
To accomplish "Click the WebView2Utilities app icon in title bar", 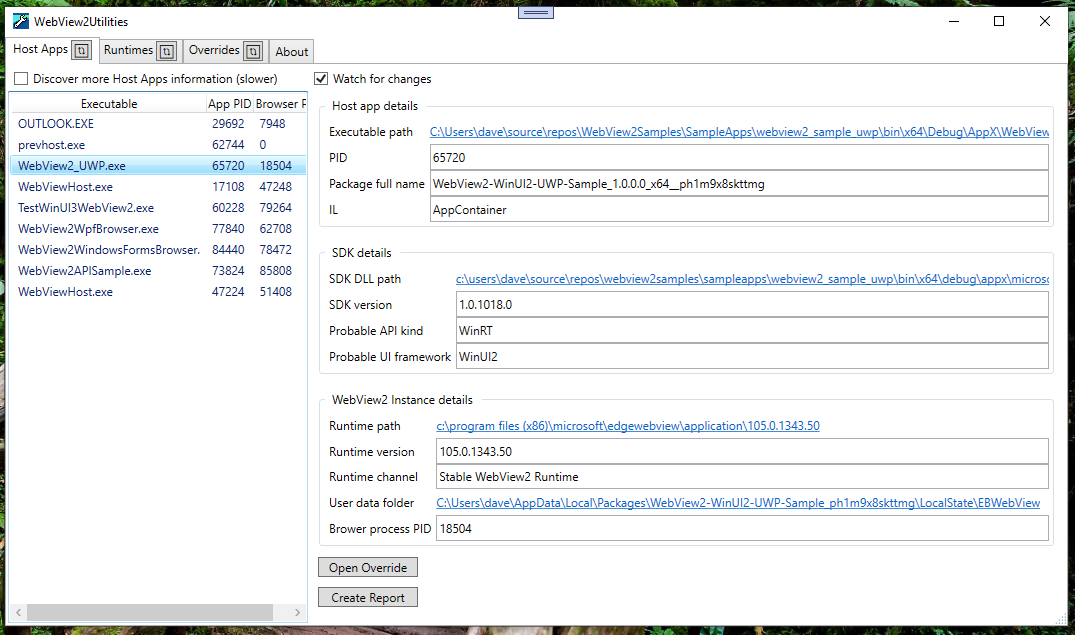I will [21, 21].
